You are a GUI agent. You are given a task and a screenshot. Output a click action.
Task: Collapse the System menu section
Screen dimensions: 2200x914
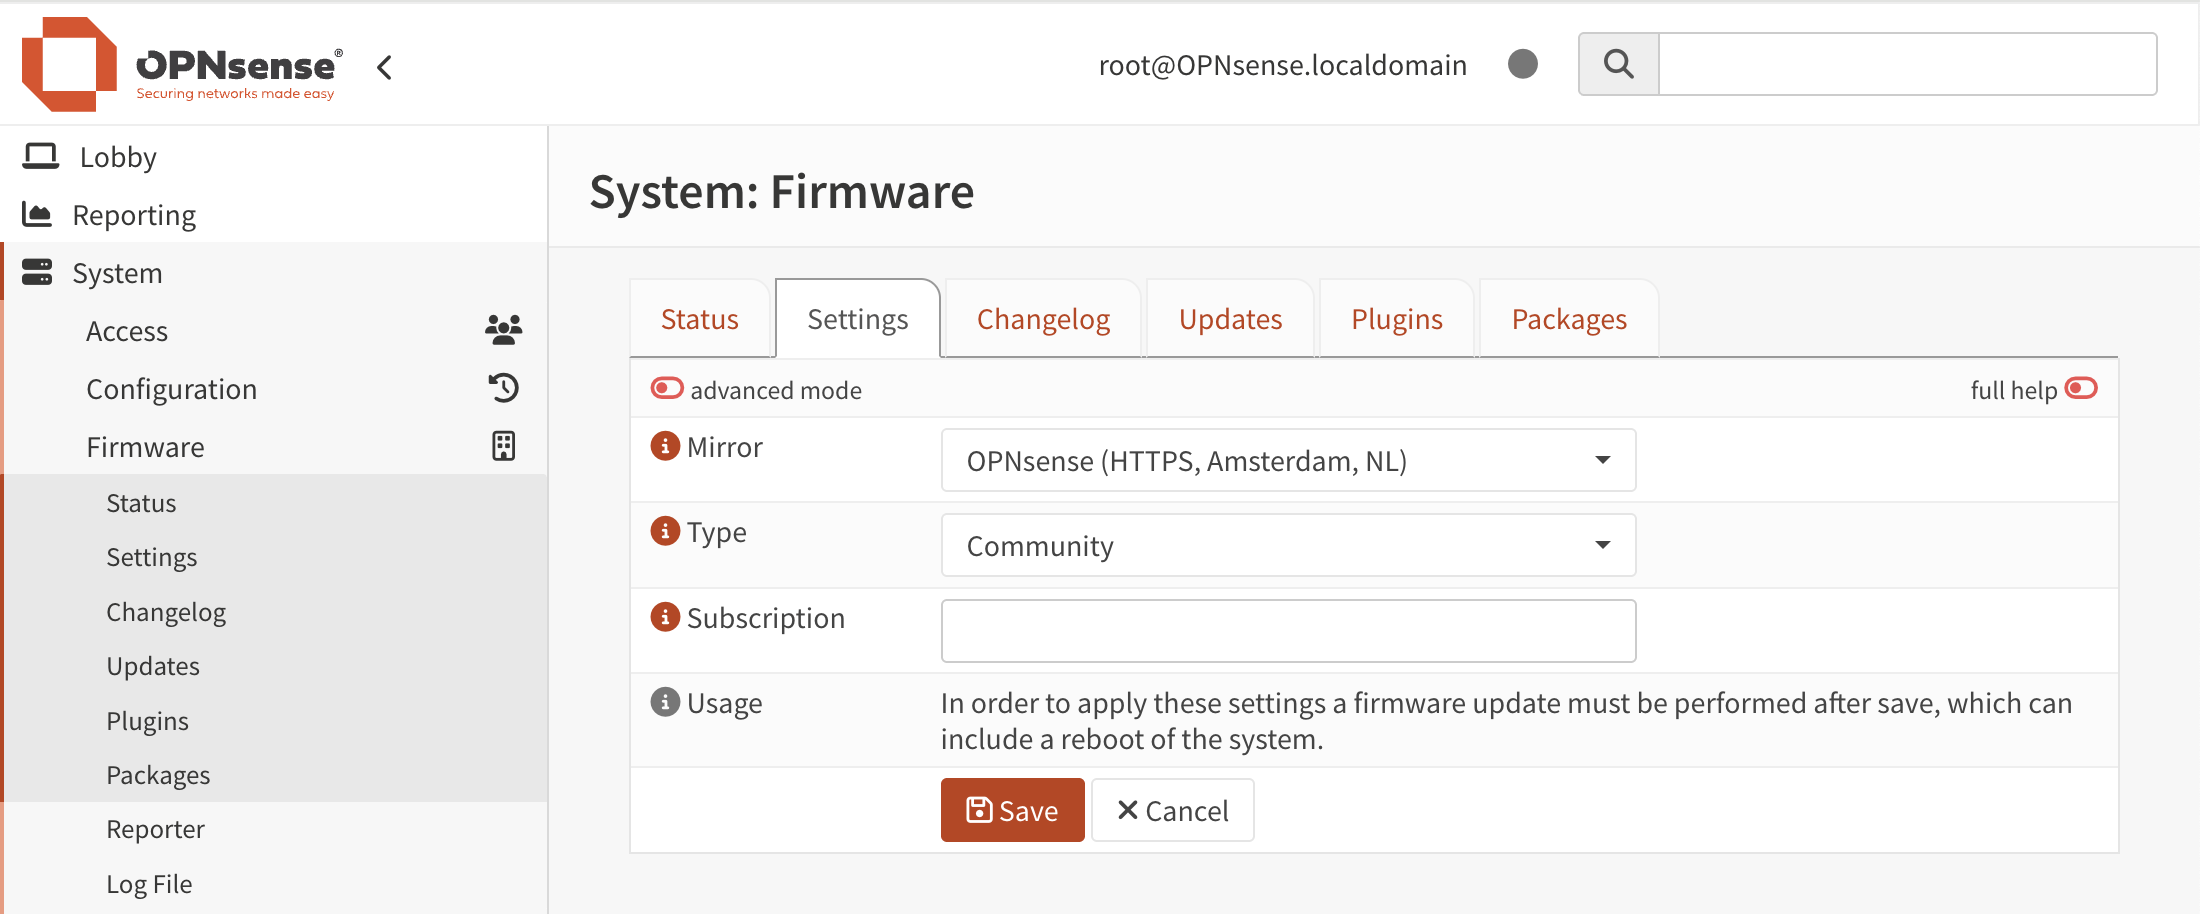pos(117,273)
